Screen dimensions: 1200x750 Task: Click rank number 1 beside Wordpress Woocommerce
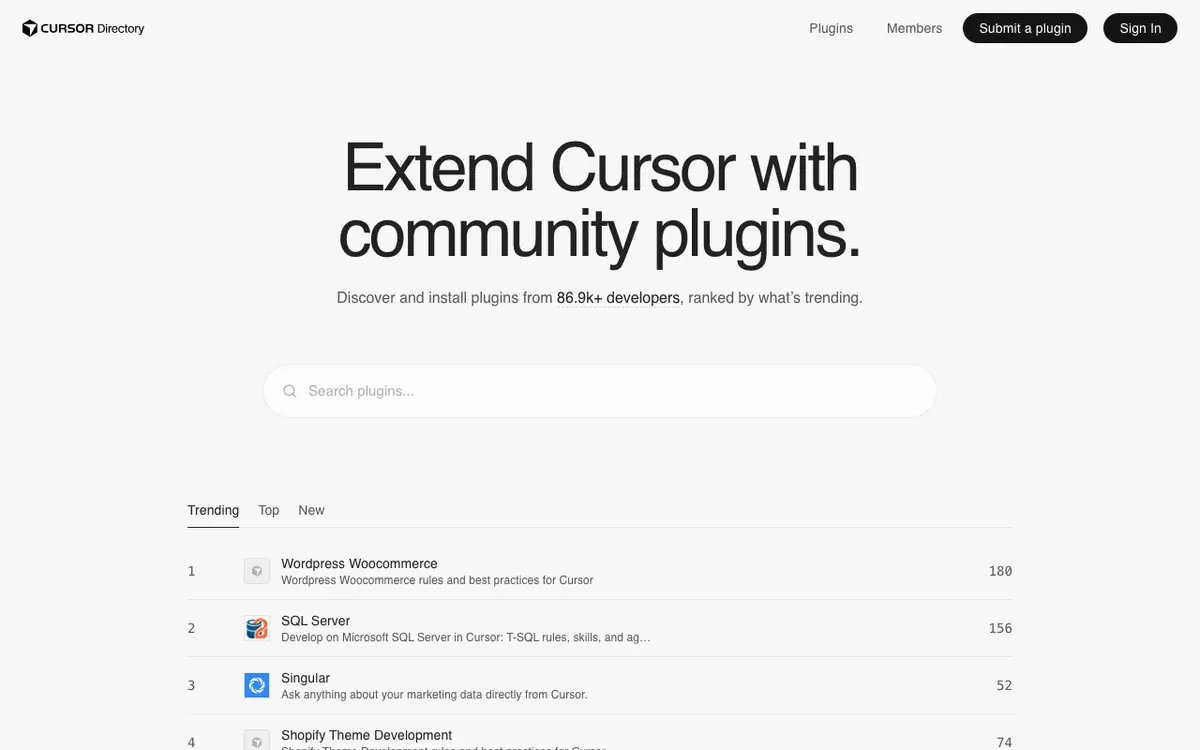pyautogui.click(x=191, y=571)
